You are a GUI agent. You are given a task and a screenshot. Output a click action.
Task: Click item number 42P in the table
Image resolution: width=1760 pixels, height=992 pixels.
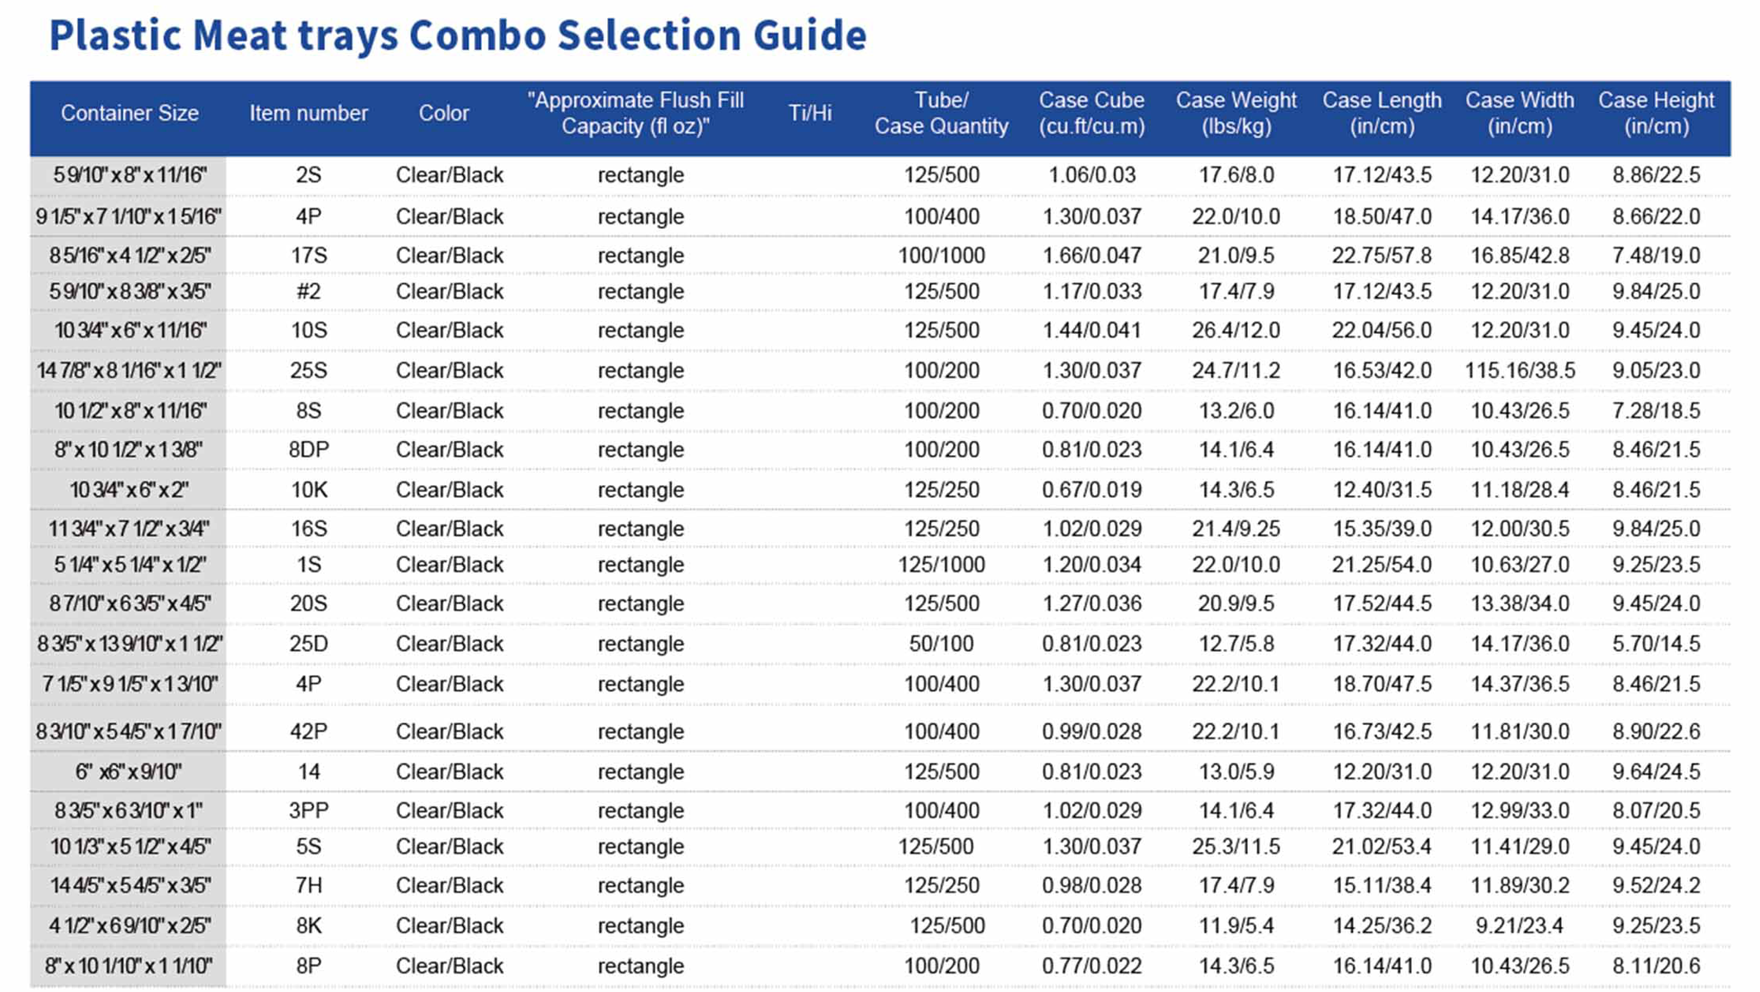[x=308, y=732]
